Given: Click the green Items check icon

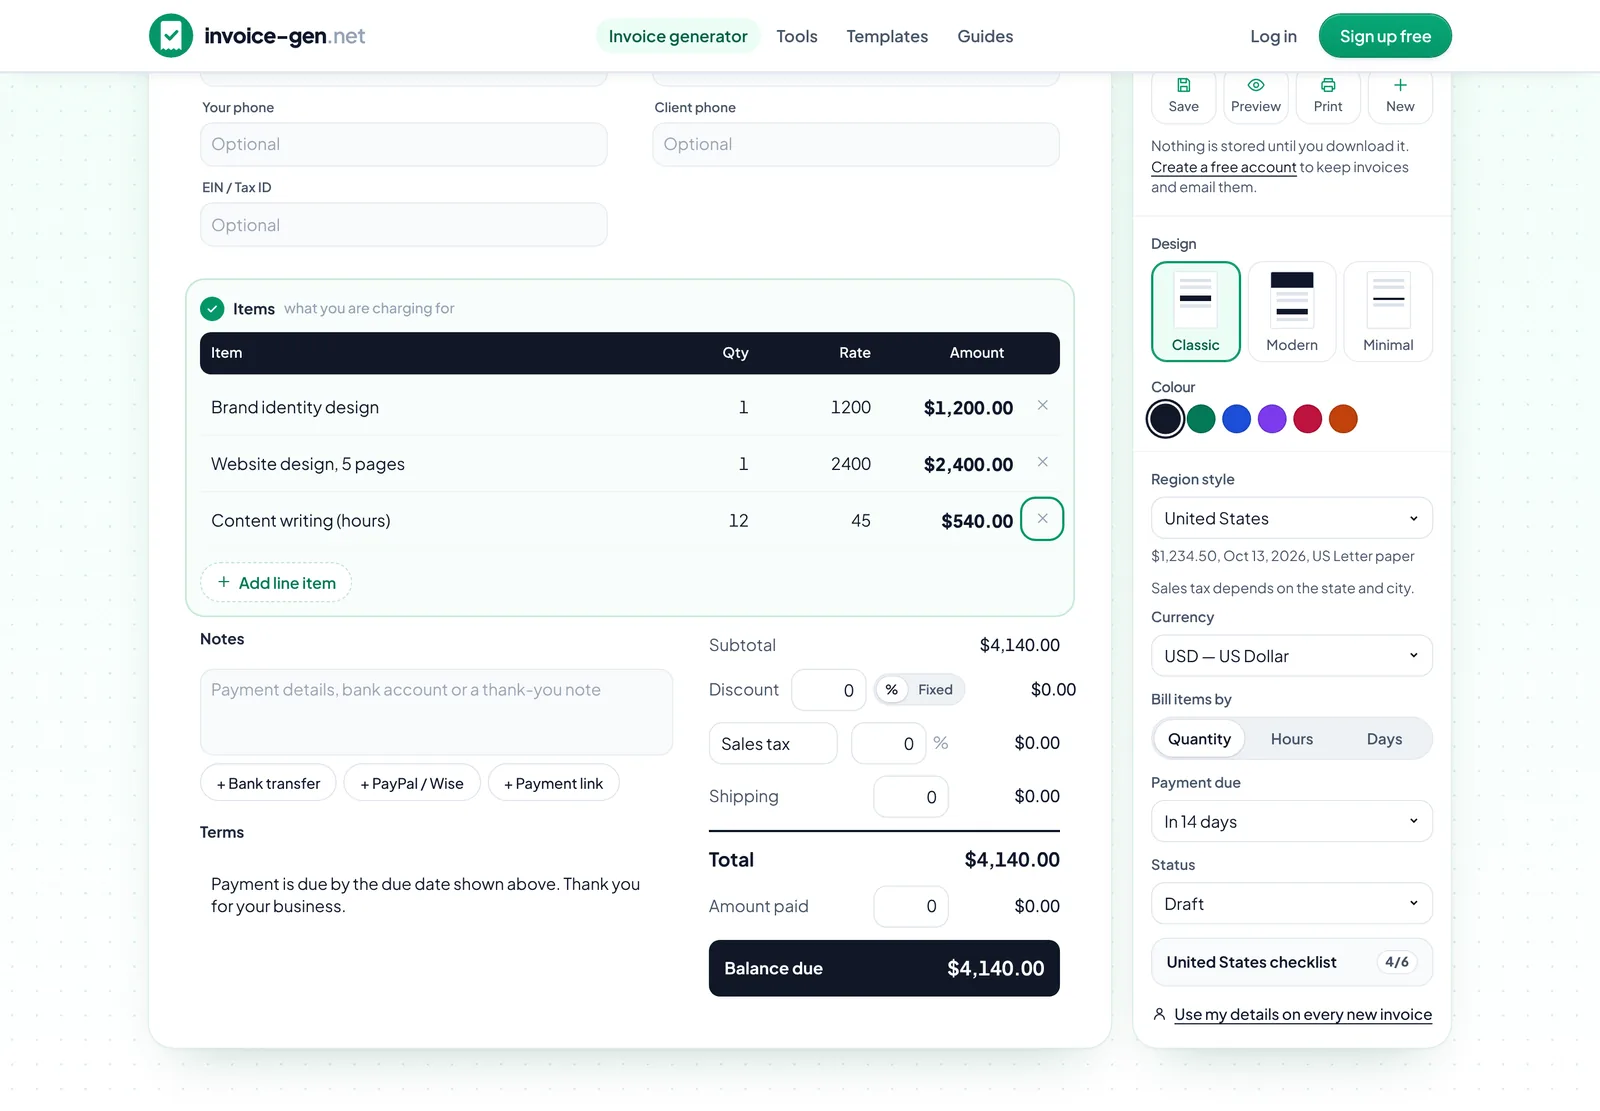Looking at the screenshot, I should tap(212, 309).
